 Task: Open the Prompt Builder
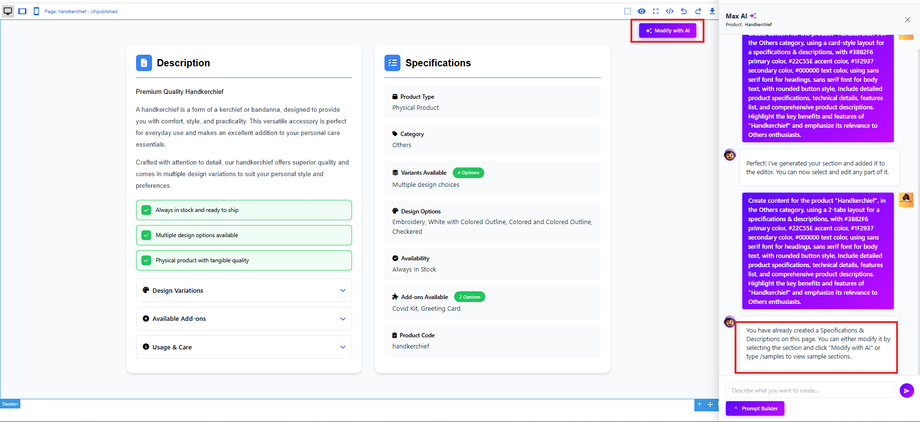755,408
